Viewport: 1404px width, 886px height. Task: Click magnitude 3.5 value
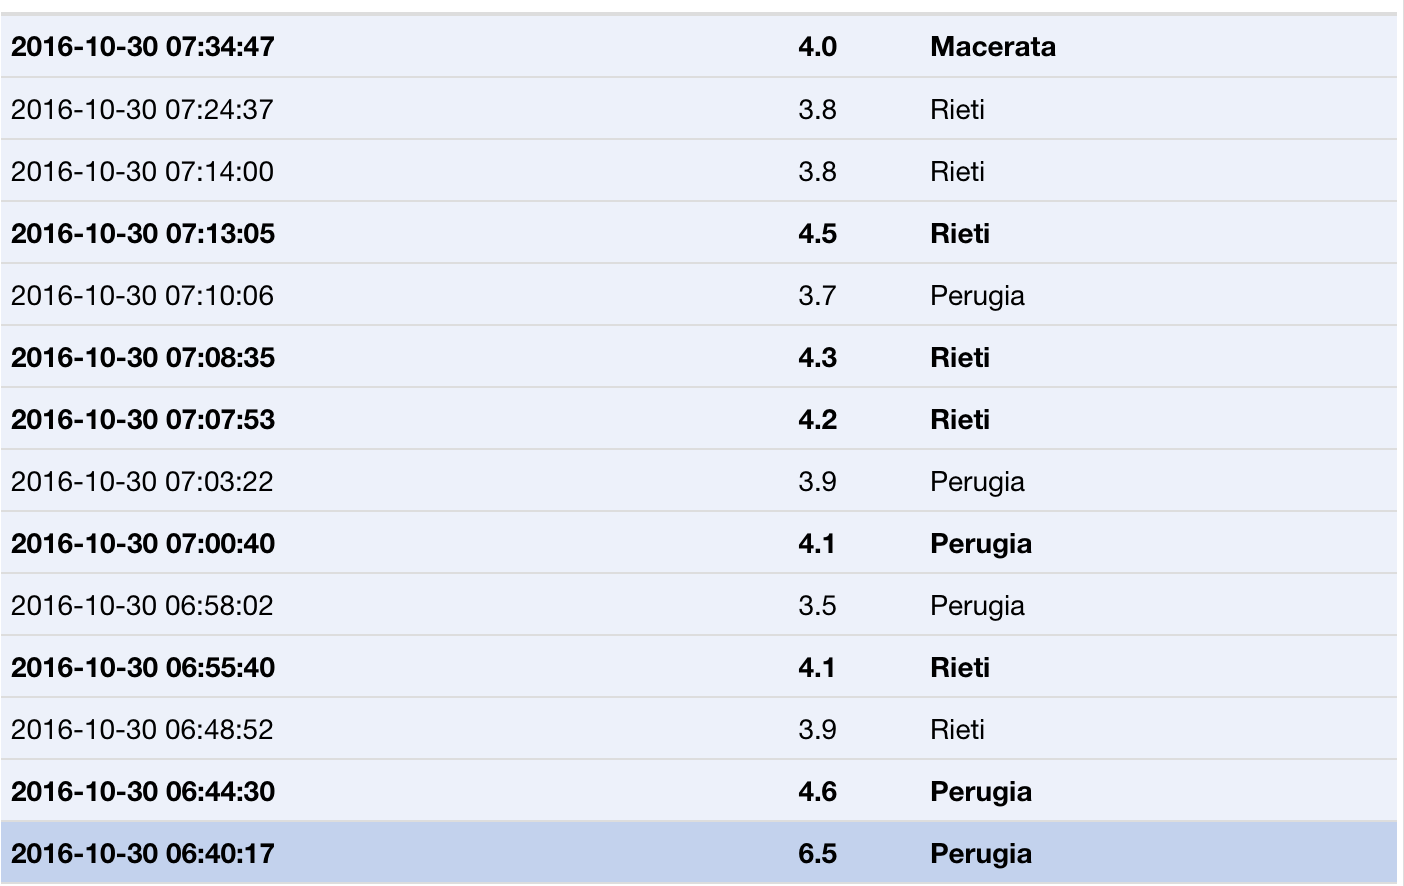pos(817,606)
